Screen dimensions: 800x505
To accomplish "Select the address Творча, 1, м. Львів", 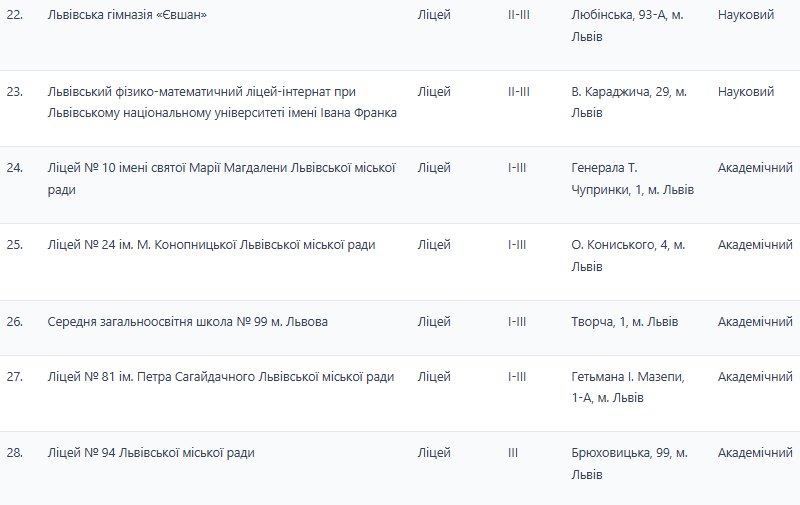I will pos(624,322).
